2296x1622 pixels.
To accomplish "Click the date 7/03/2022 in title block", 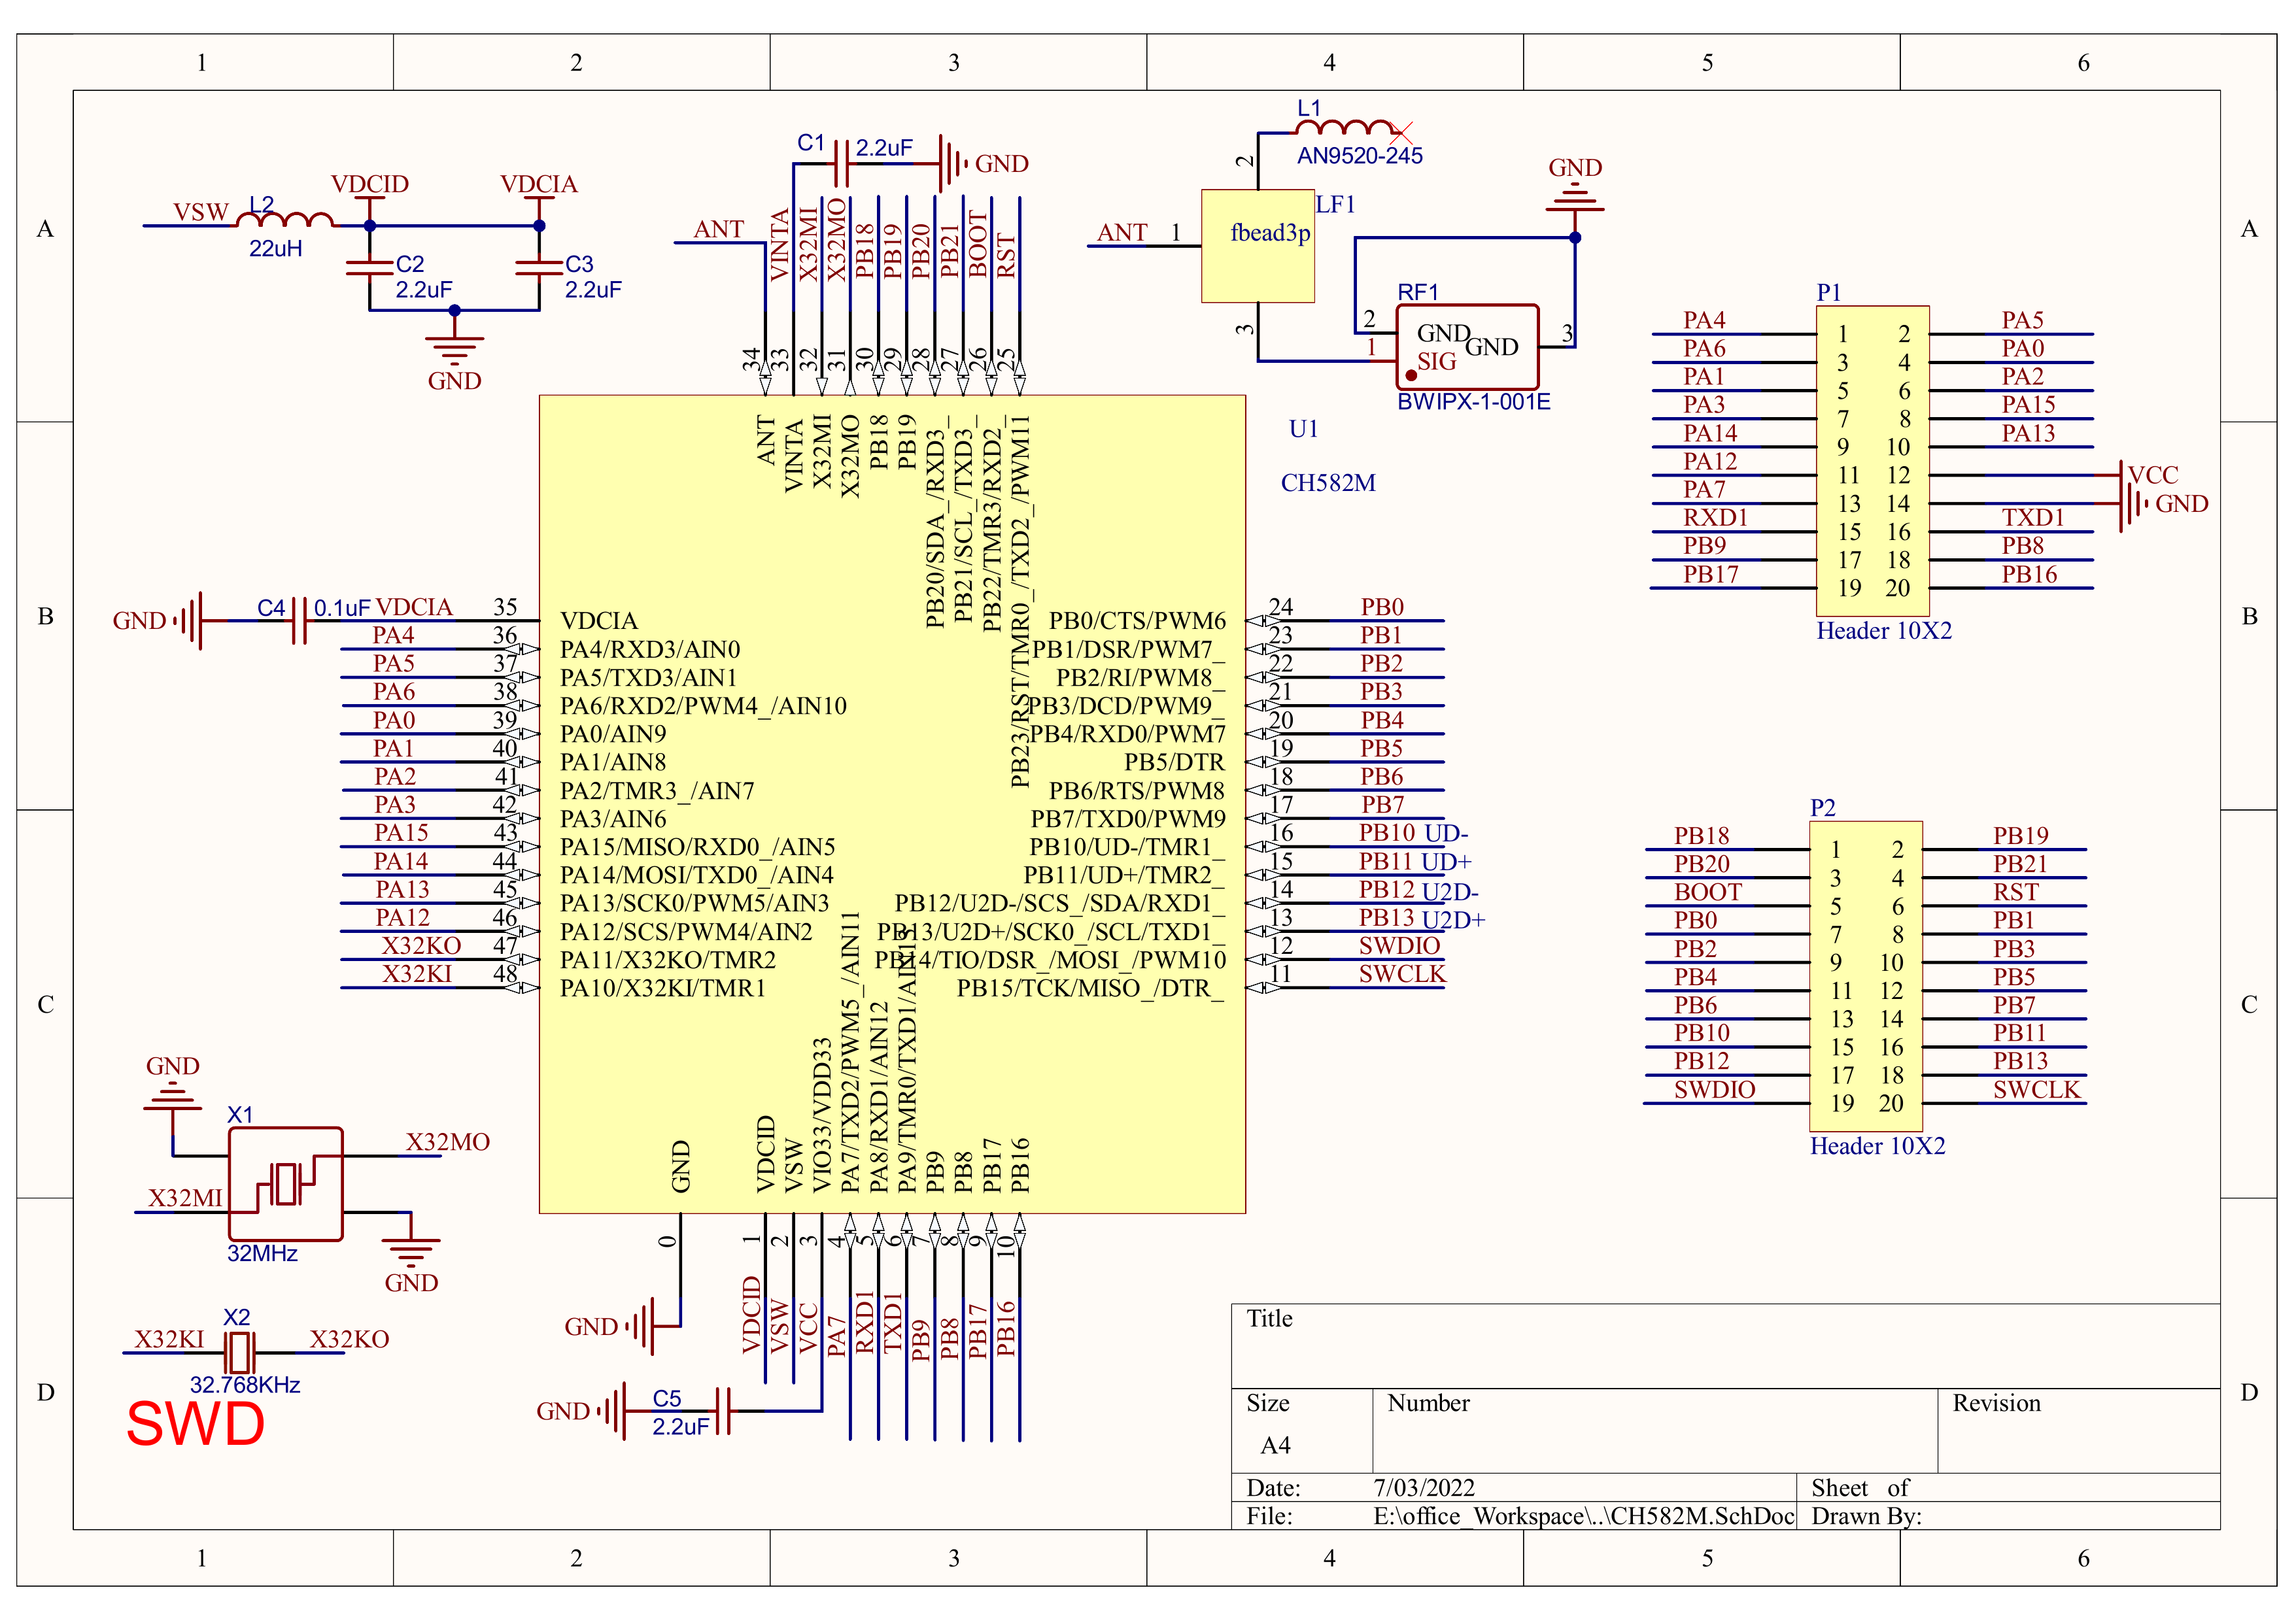I will (x=1423, y=1488).
